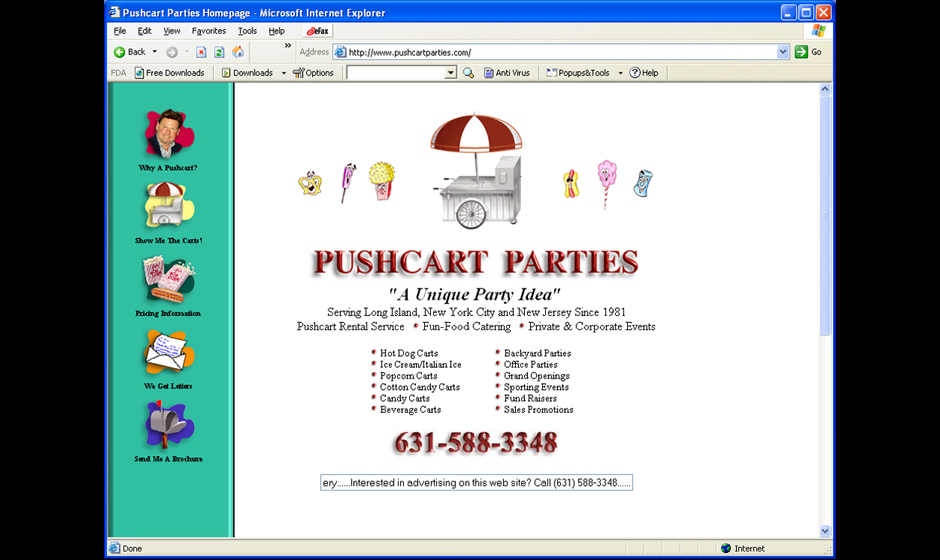The image size is (940, 560).
Task: Click the eFax toolbar button
Action: coord(318,31)
